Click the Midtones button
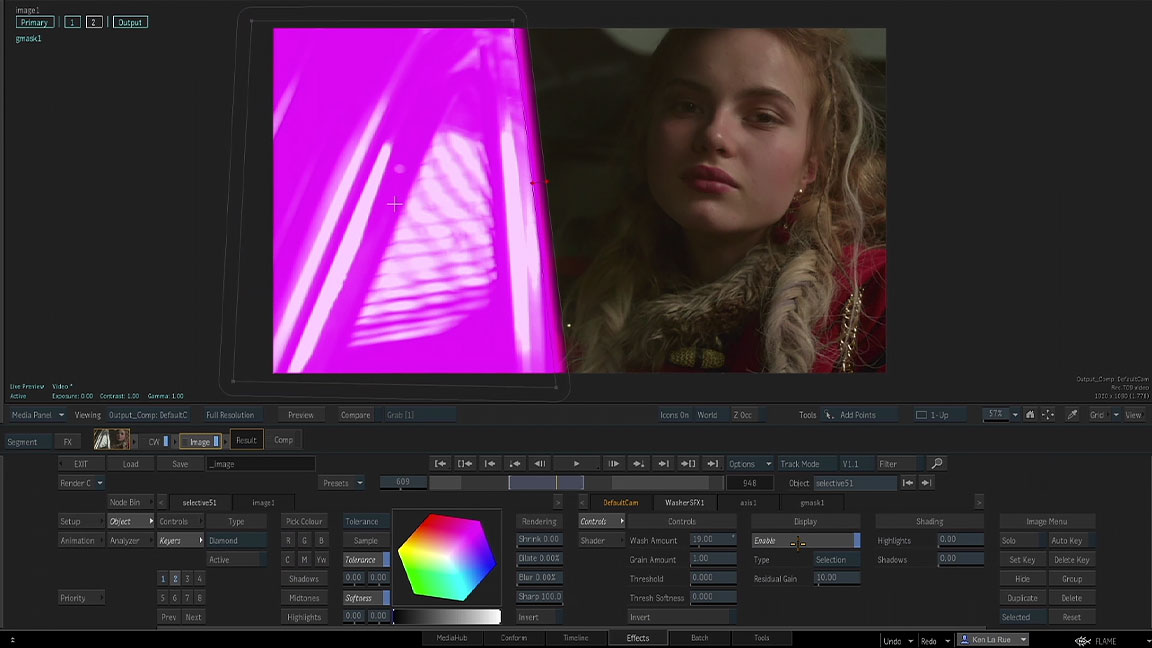The image size is (1152, 648). pos(304,598)
